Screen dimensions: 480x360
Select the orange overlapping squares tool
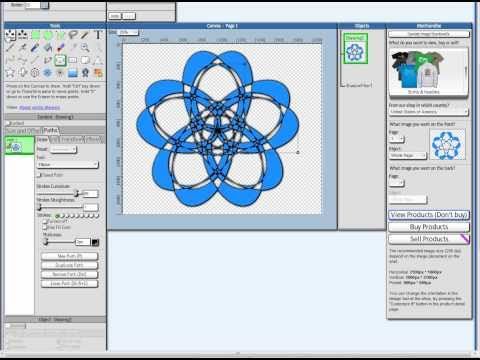coord(98,73)
